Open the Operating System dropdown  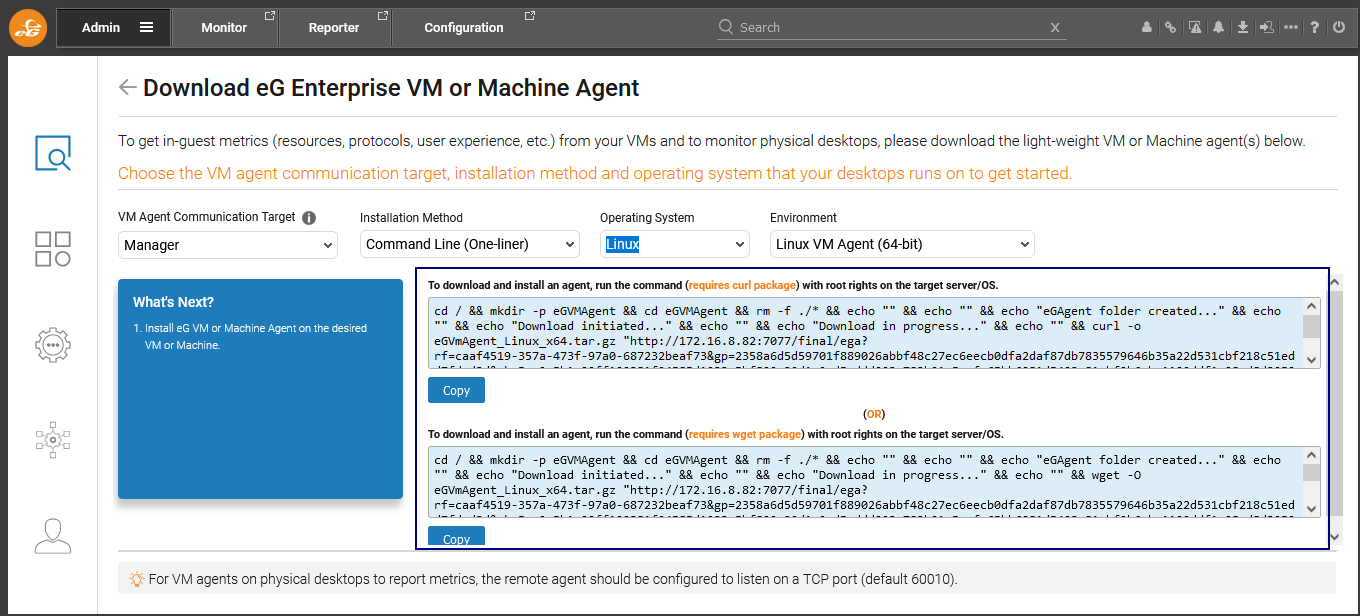[675, 244]
